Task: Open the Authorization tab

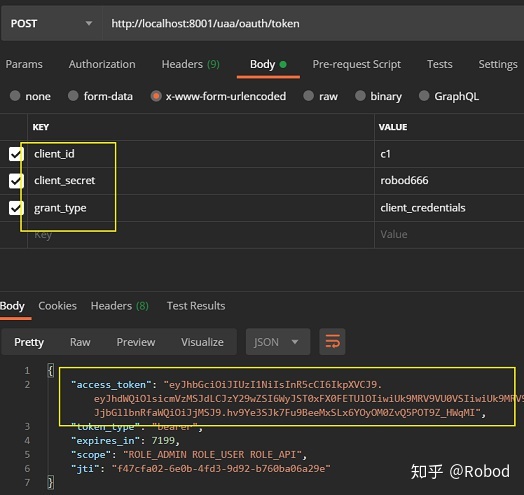Action: [102, 64]
